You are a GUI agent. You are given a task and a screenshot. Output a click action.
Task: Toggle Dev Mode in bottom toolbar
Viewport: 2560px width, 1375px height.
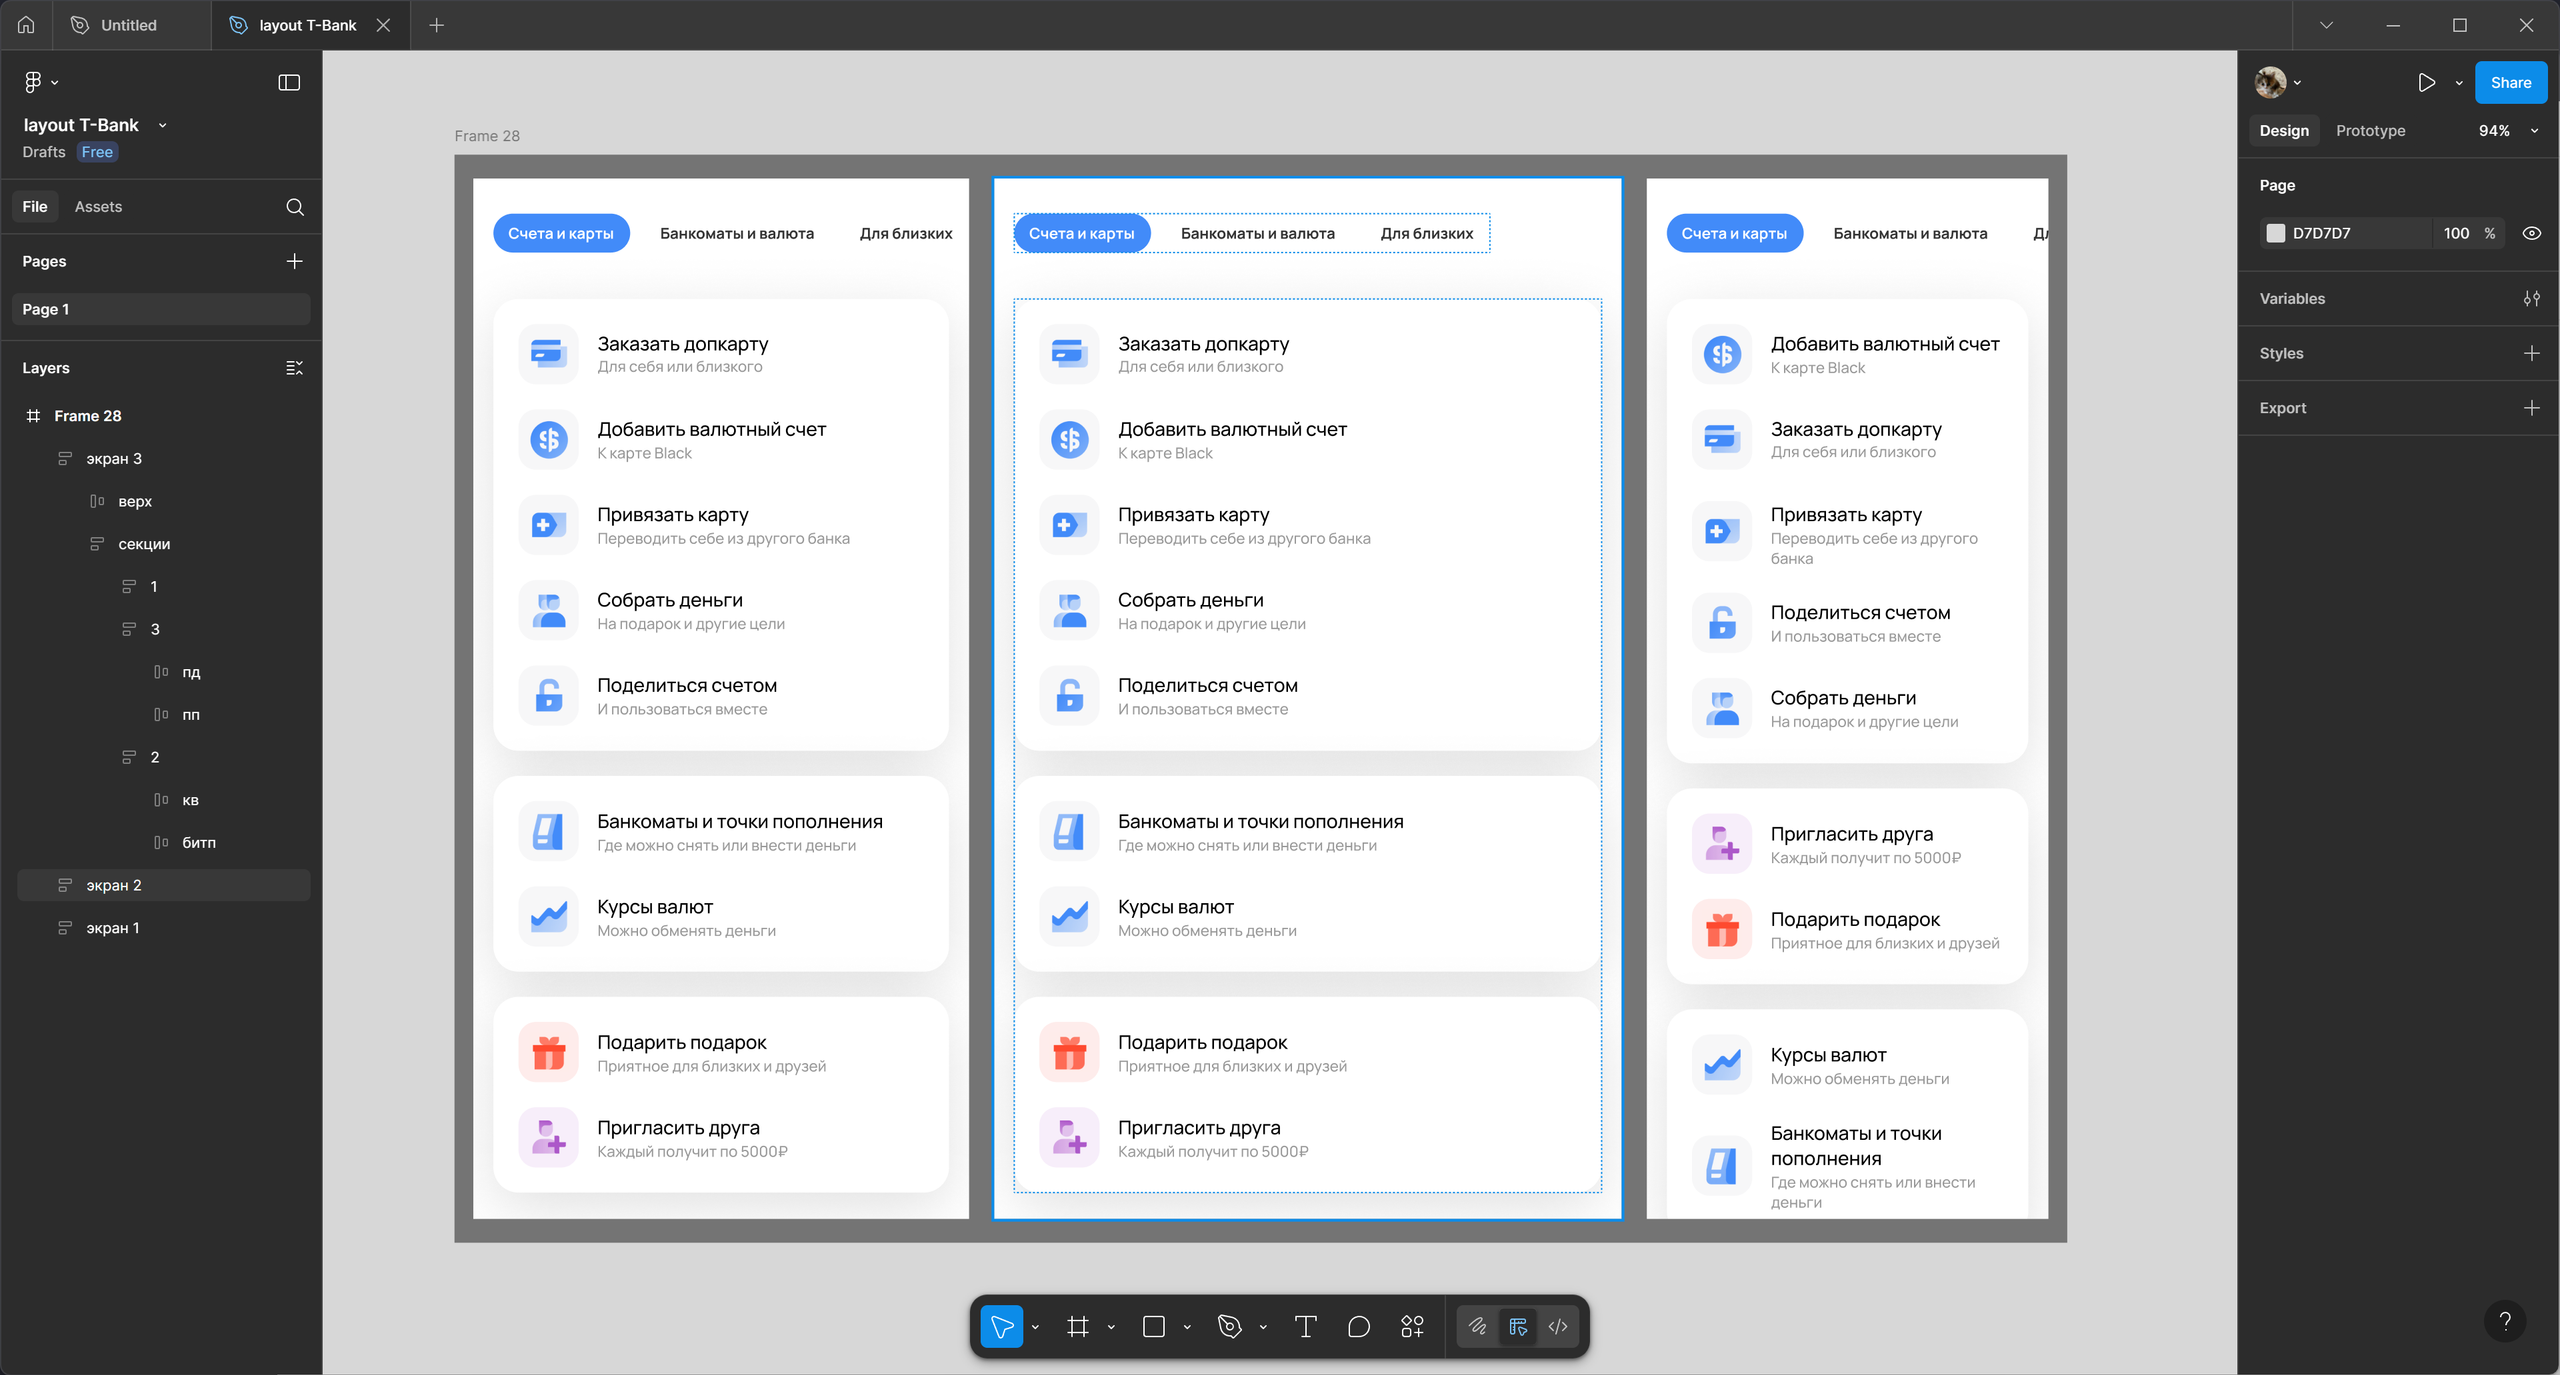(x=1516, y=1326)
